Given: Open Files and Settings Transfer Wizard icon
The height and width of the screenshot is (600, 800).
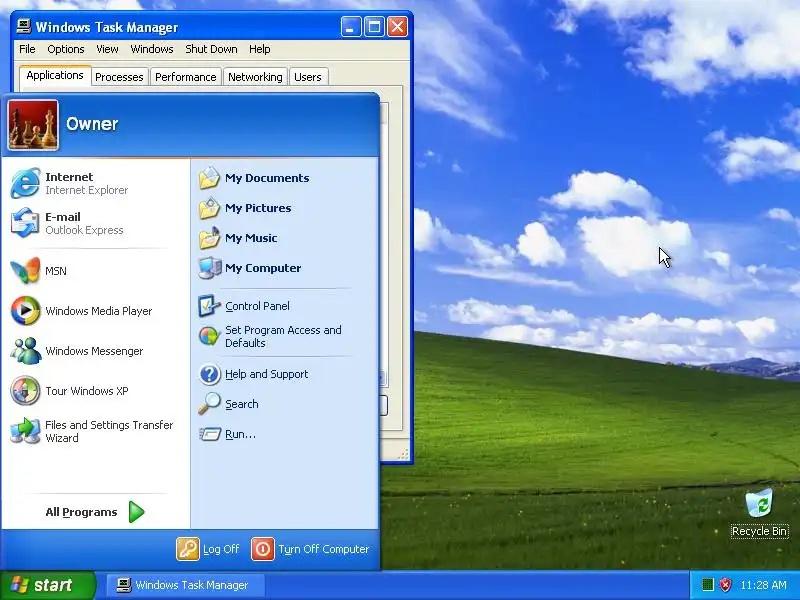Looking at the screenshot, I should (25, 431).
